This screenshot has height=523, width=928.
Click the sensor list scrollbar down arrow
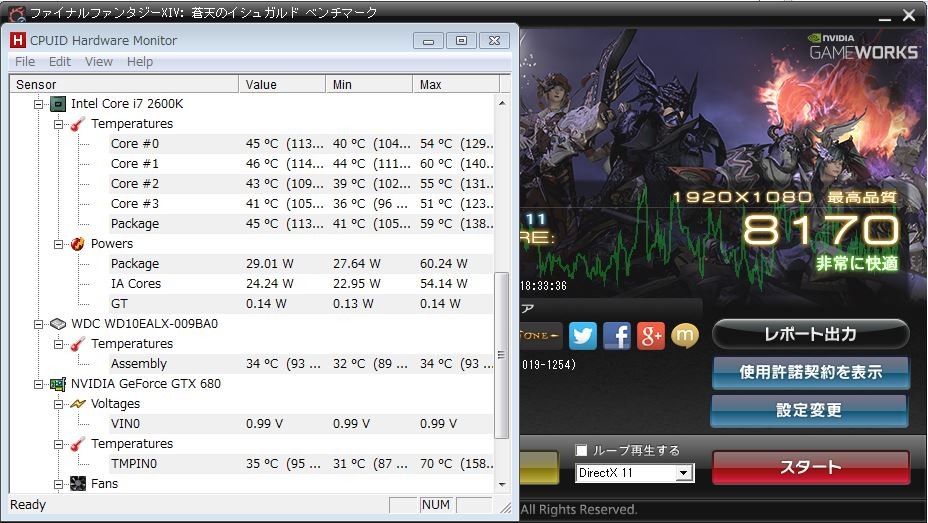(x=502, y=485)
